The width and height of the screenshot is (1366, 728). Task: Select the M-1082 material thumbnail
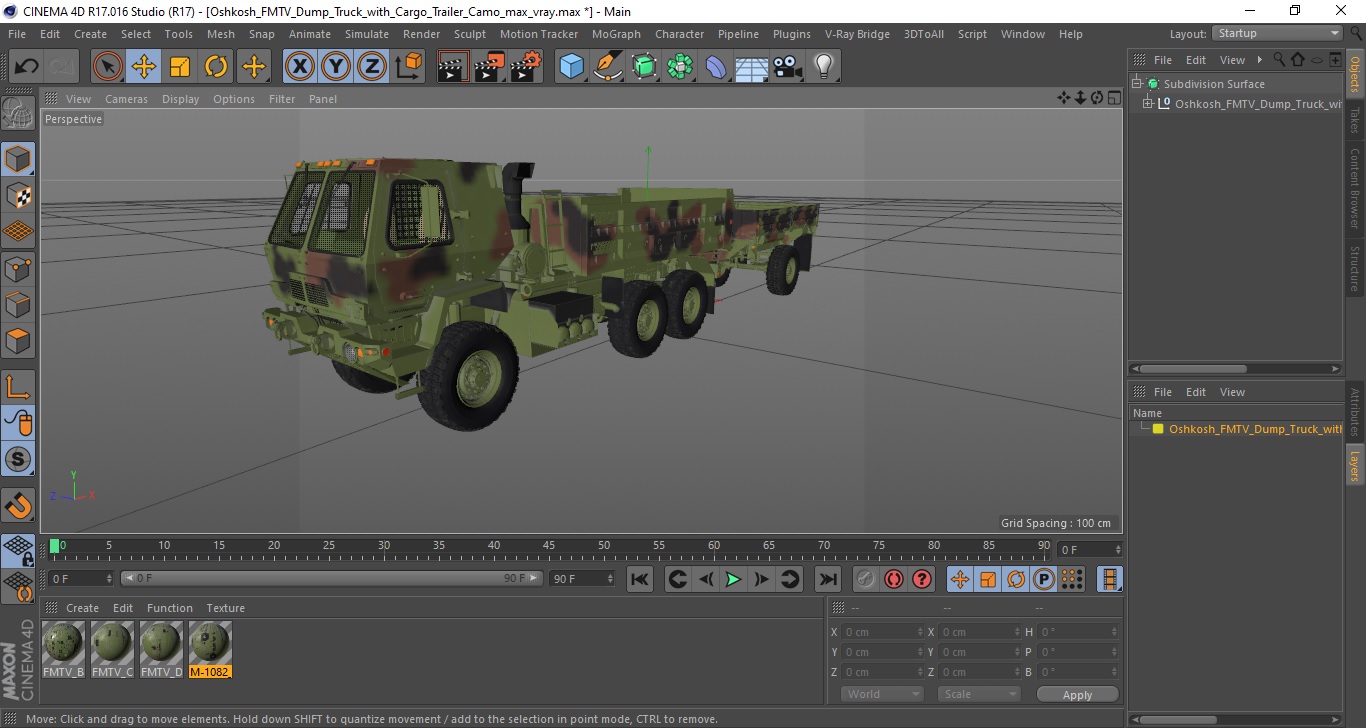(x=210, y=649)
